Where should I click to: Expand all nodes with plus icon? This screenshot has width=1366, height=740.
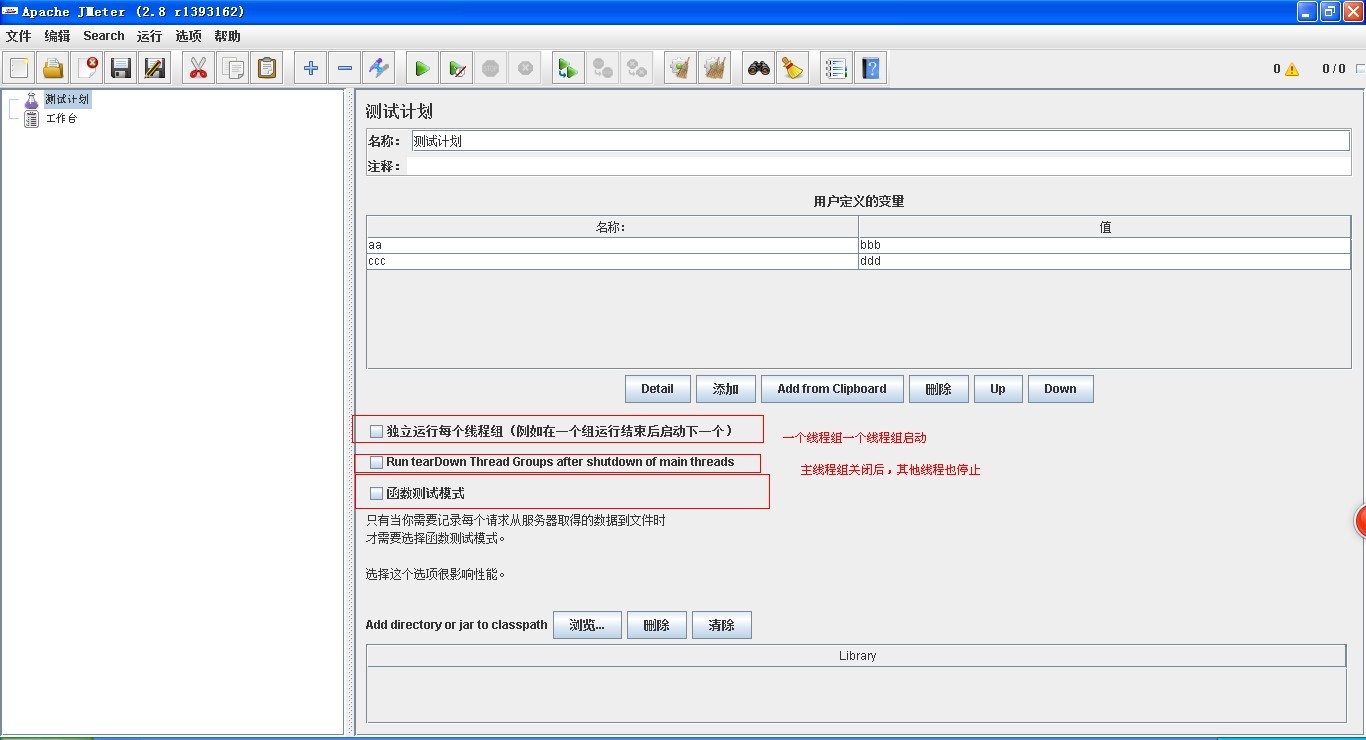point(311,68)
